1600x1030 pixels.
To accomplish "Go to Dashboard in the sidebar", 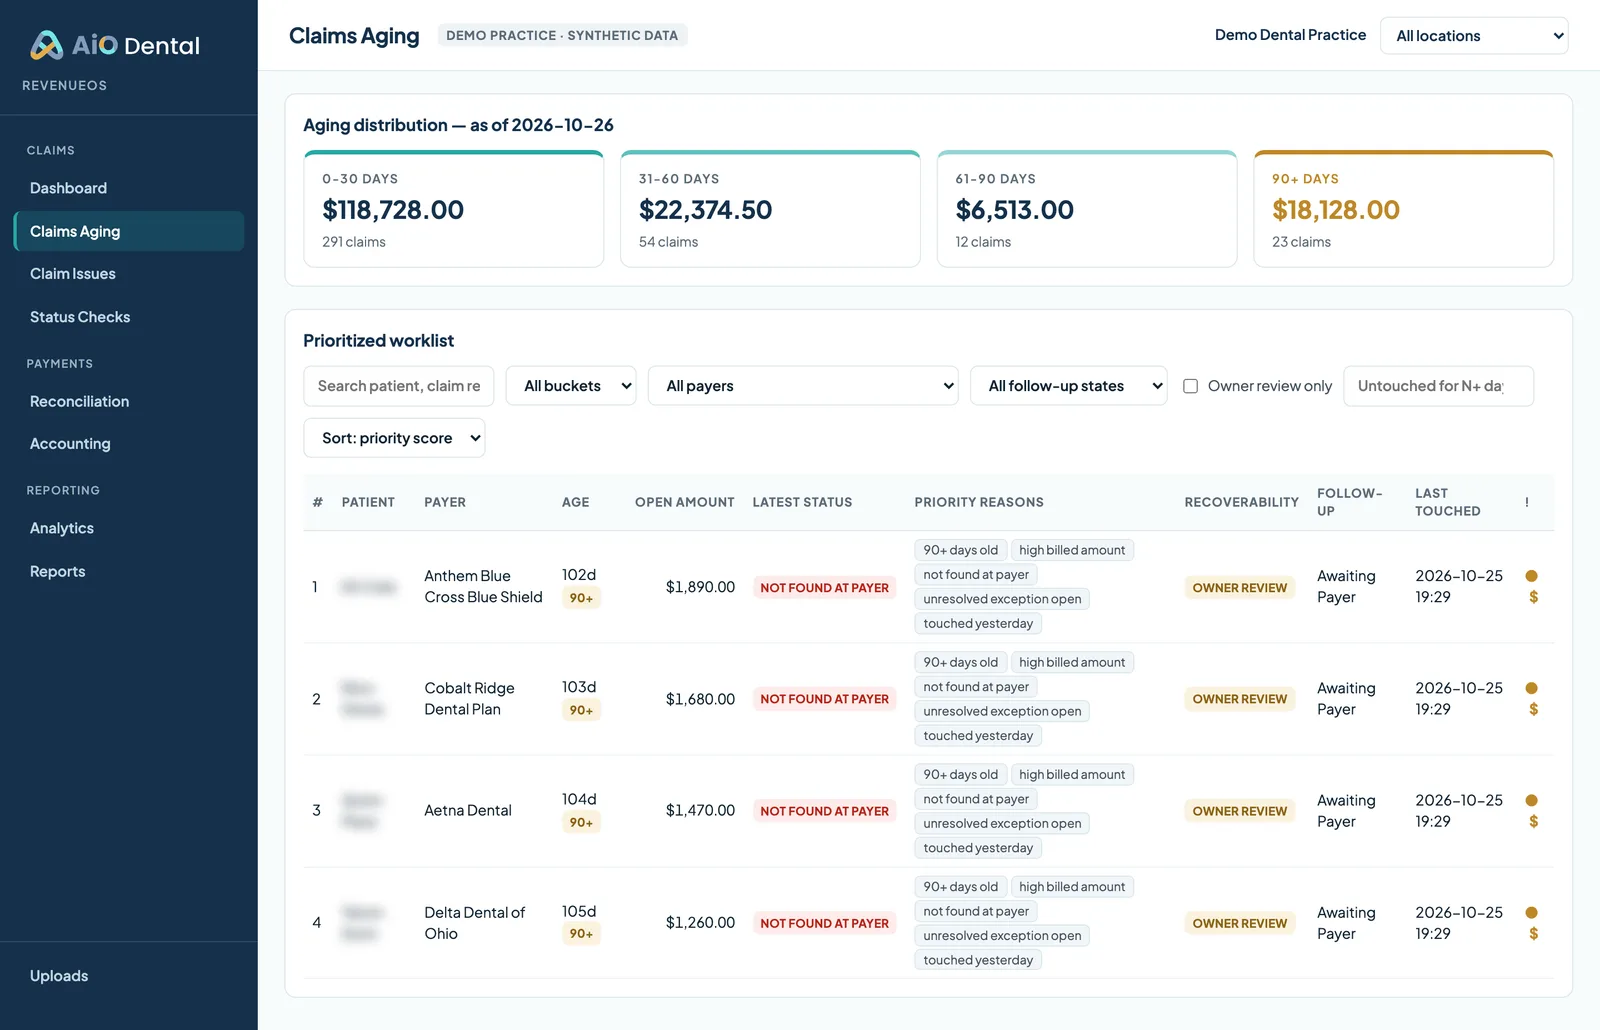I will (x=129, y=188).
